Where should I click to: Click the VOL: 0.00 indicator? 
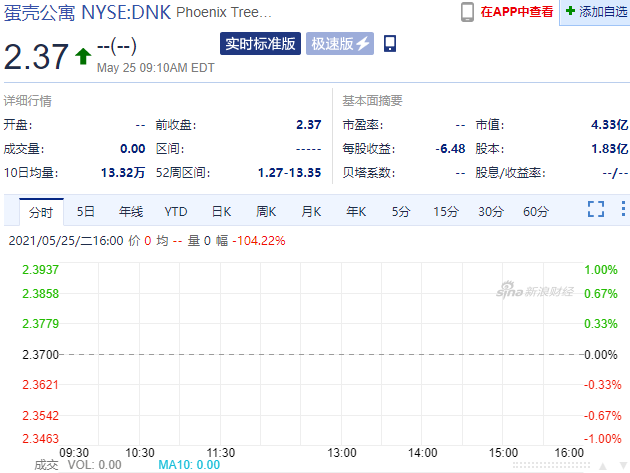(94, 465)
